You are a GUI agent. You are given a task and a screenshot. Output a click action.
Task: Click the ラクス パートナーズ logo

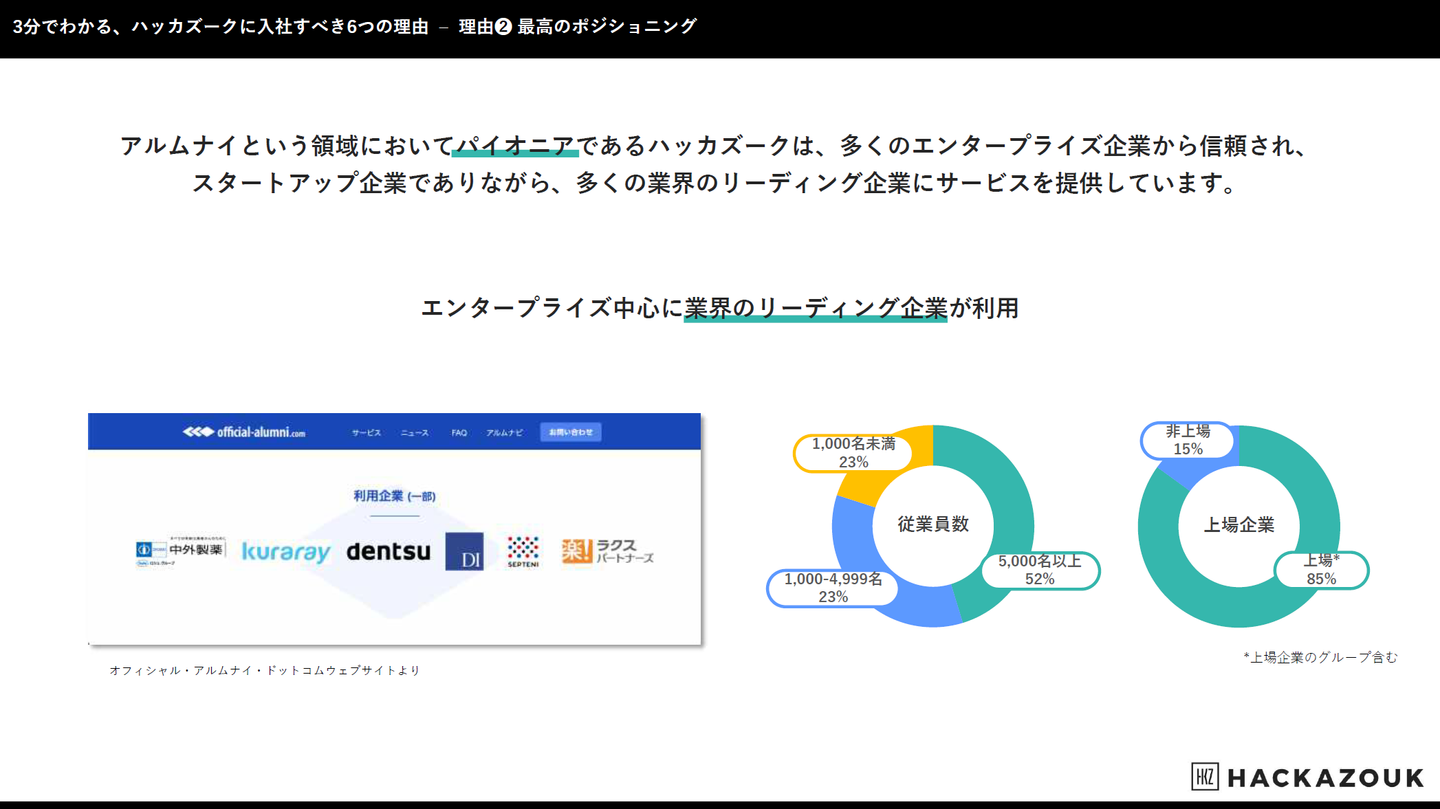pos(607,551)
